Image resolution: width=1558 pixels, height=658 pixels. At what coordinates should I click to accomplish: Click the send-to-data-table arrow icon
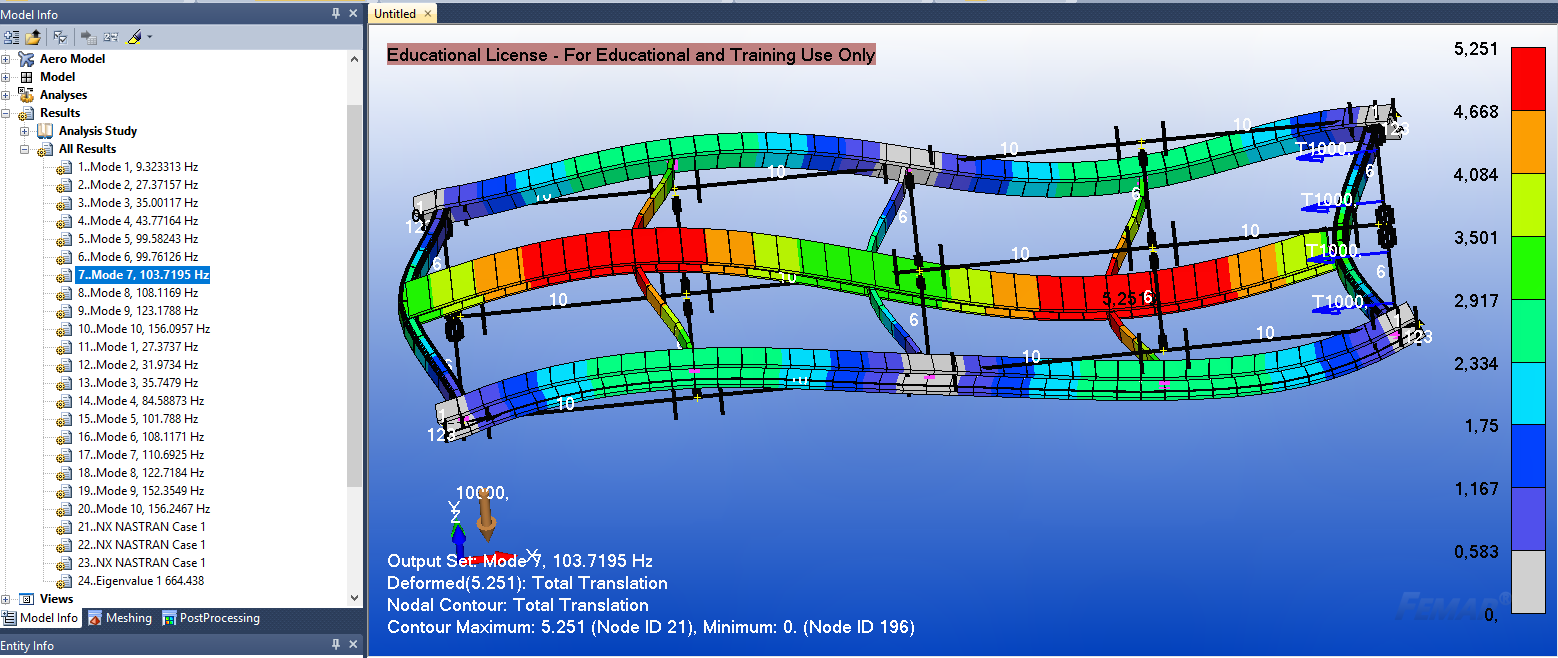[x=89, y=37]
